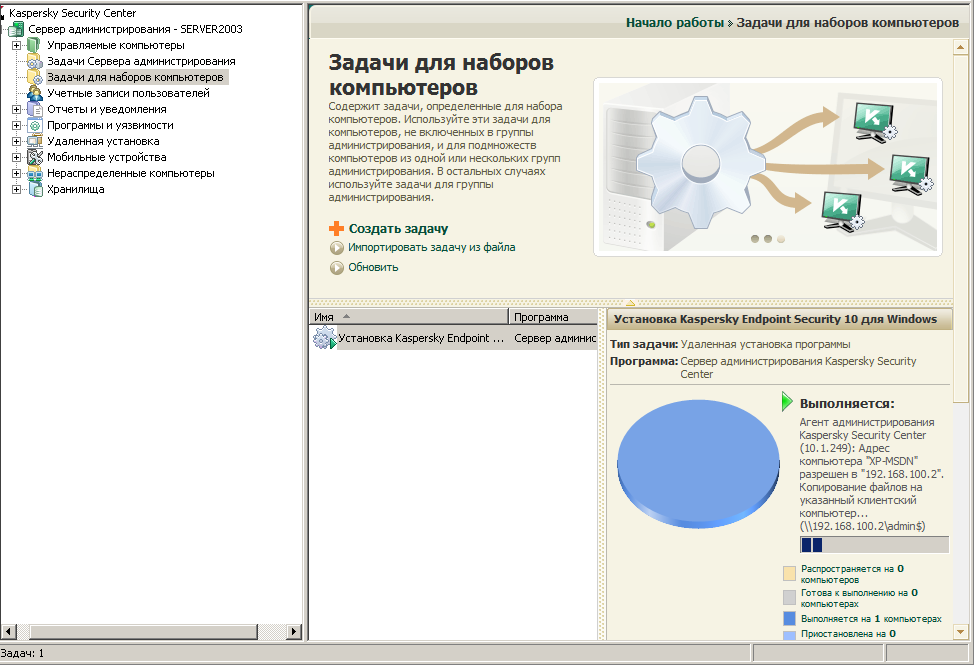The image size is (974, 665).
Task: Click the second dot of the banner carousel
Action: [768, 238]
